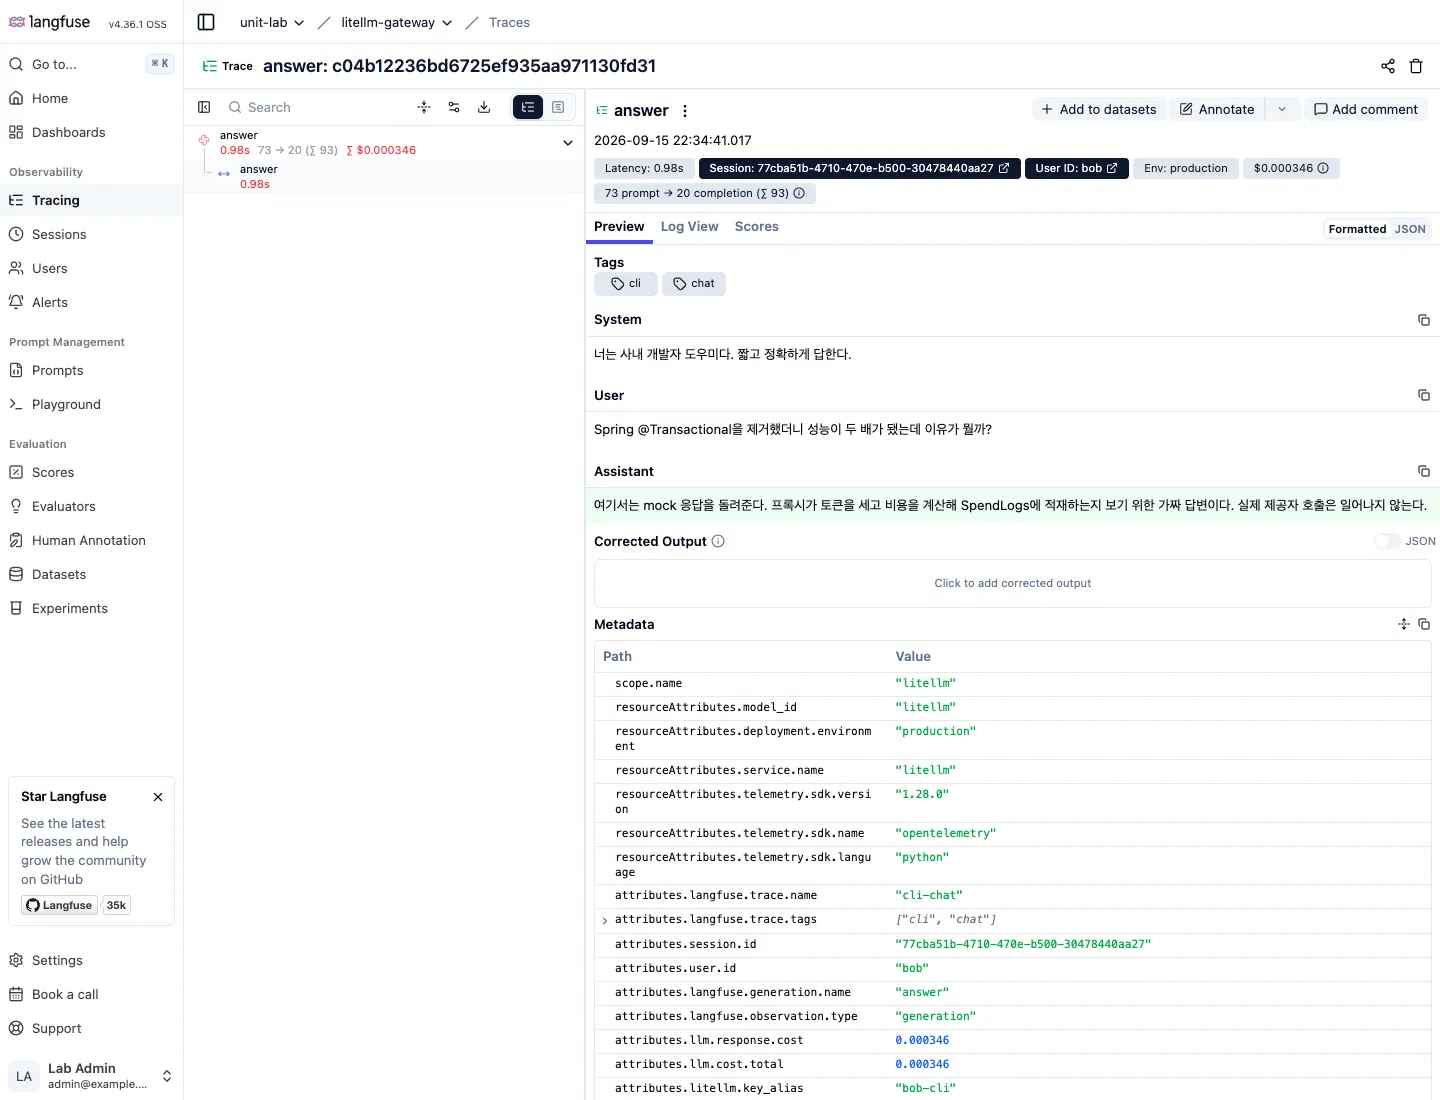Open the Lab Admin account menu
Screen dimensions: 1440x1100
tap(91, 1076)
